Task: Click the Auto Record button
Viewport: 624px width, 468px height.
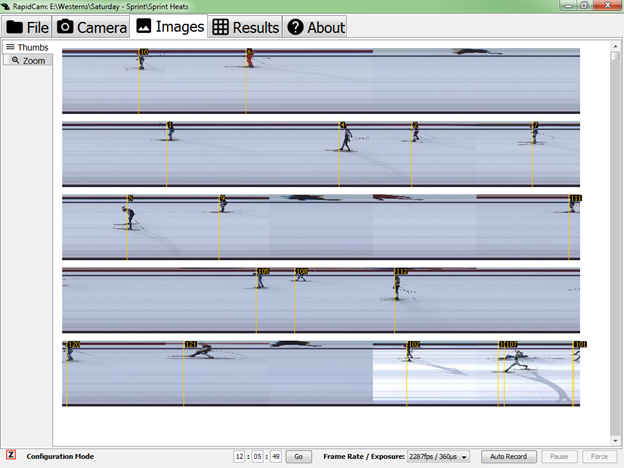Action: 508,457
